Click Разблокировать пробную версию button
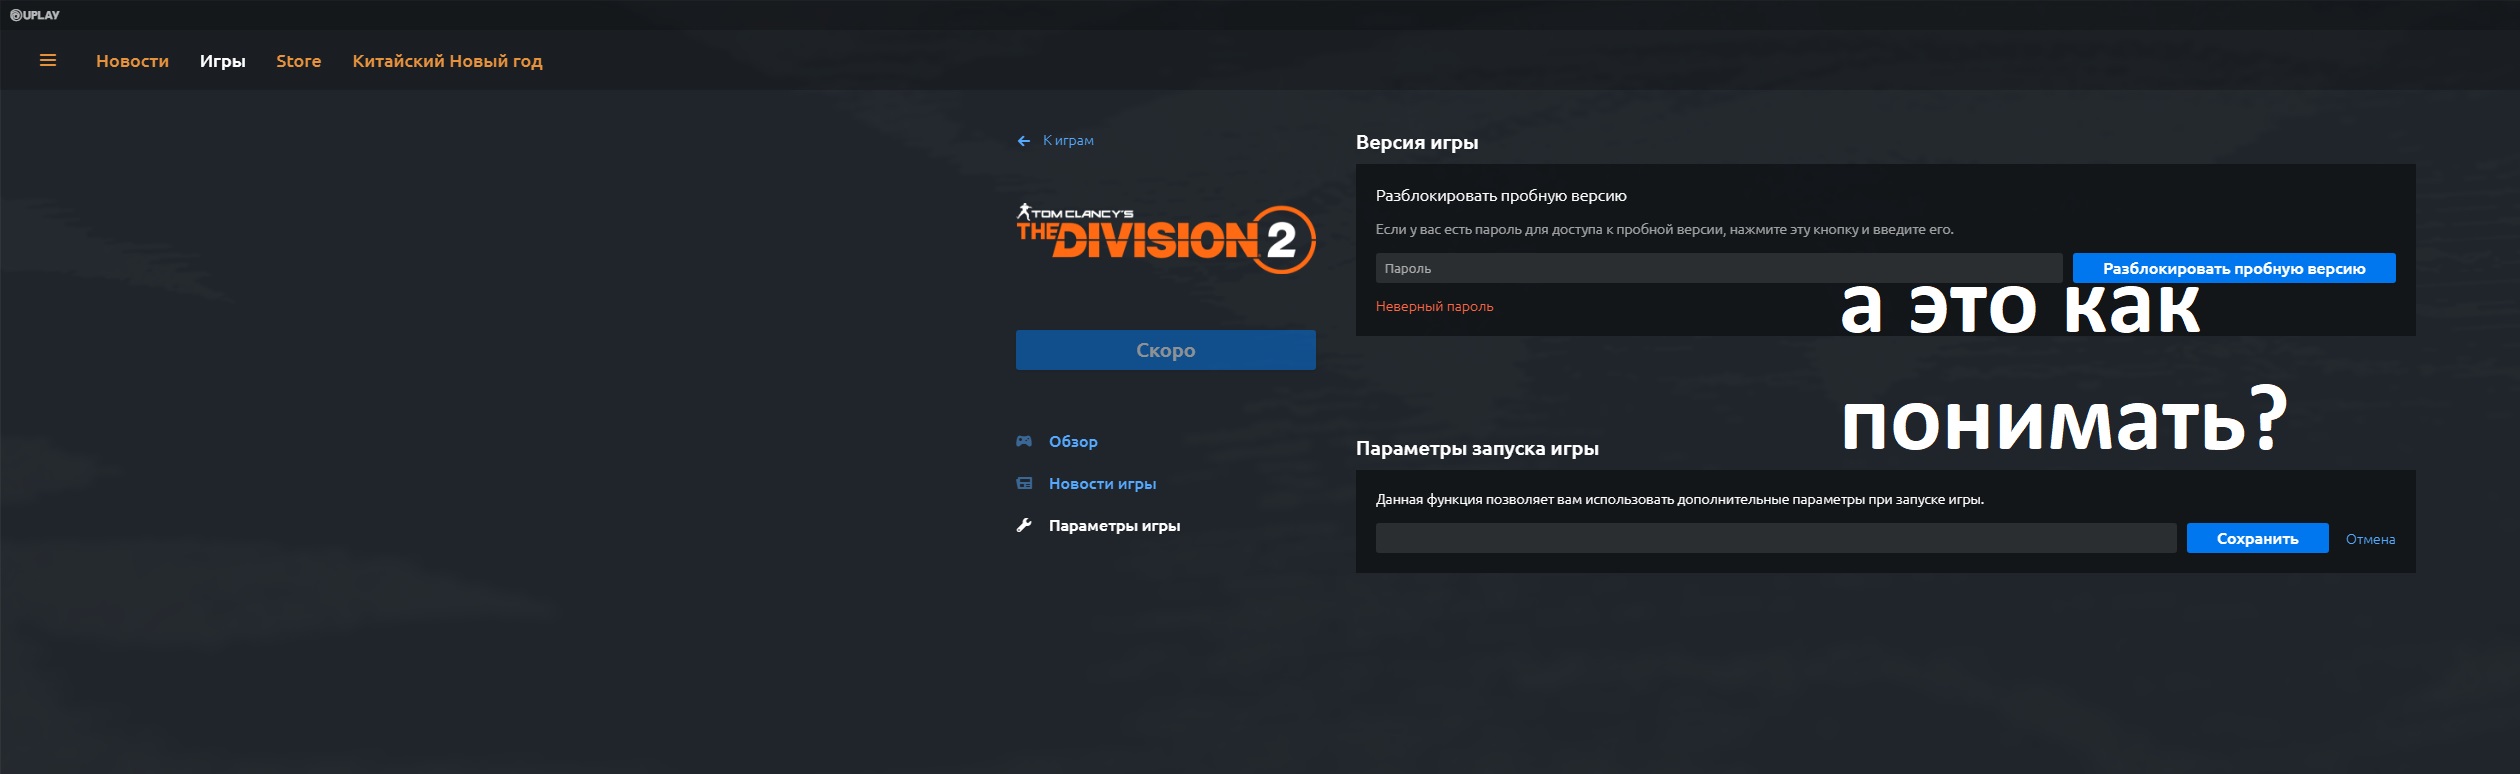The width and height of the screenshot is (2520, 774). point(2234,268)
